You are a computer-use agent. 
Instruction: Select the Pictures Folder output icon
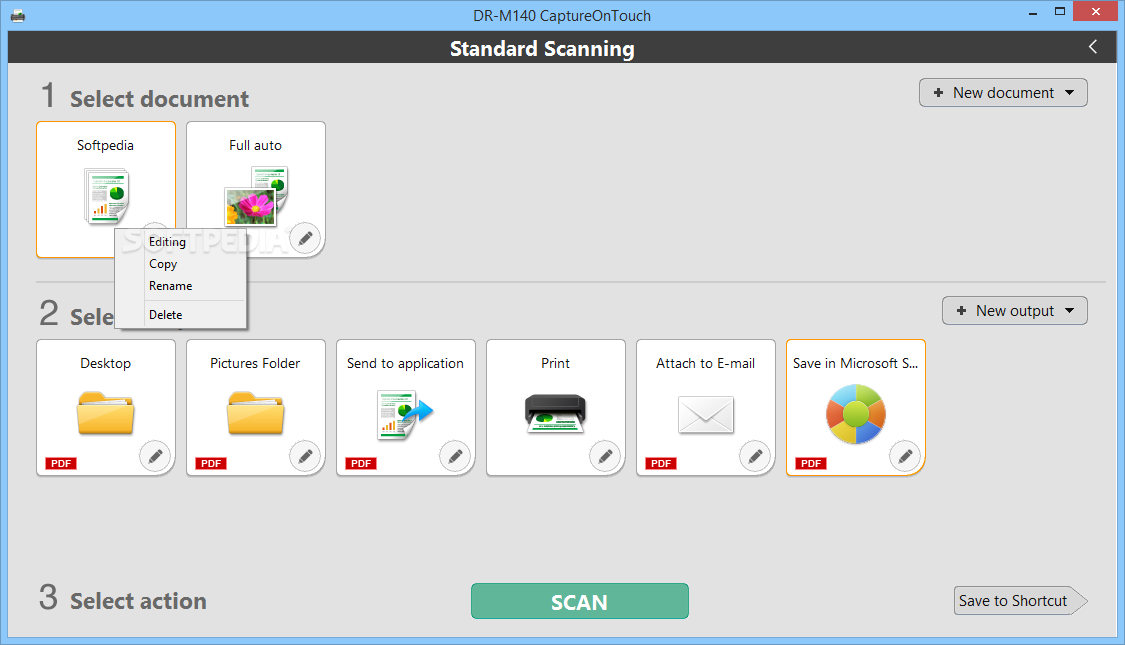coord(255,413)
